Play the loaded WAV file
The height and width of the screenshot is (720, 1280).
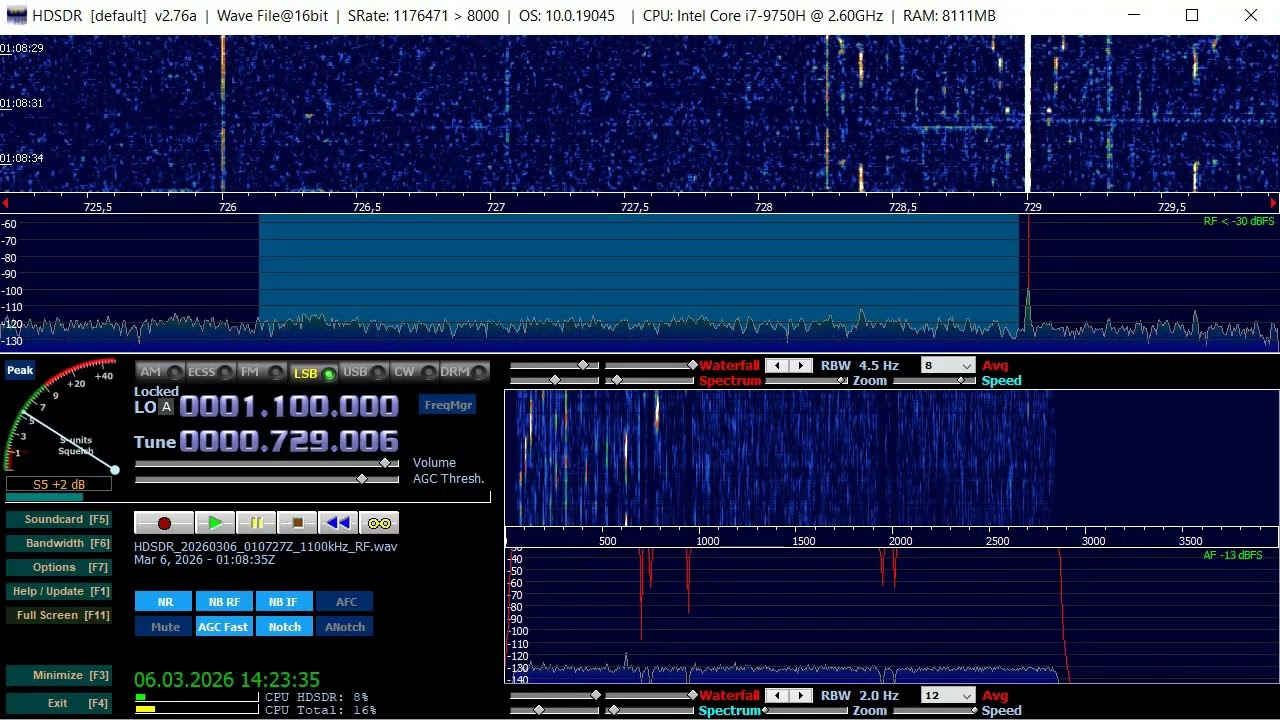coord(215,523)
